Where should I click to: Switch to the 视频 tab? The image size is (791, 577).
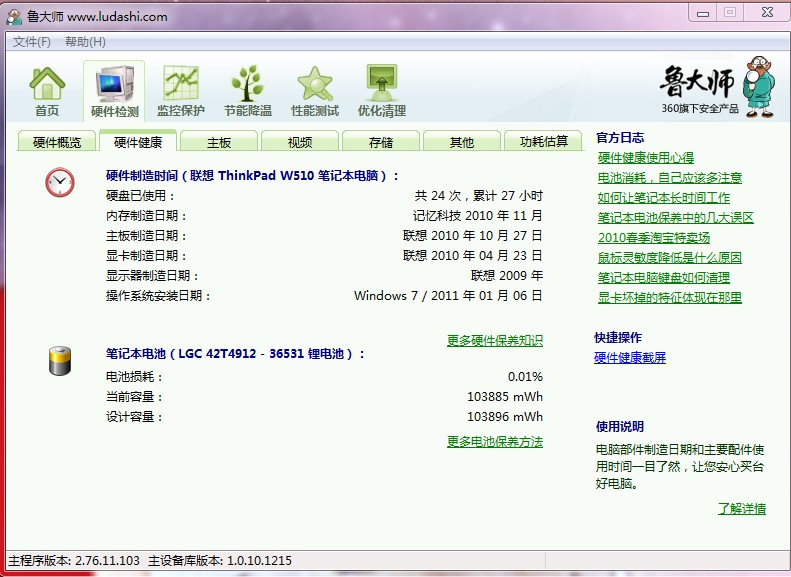click(300, 142)
